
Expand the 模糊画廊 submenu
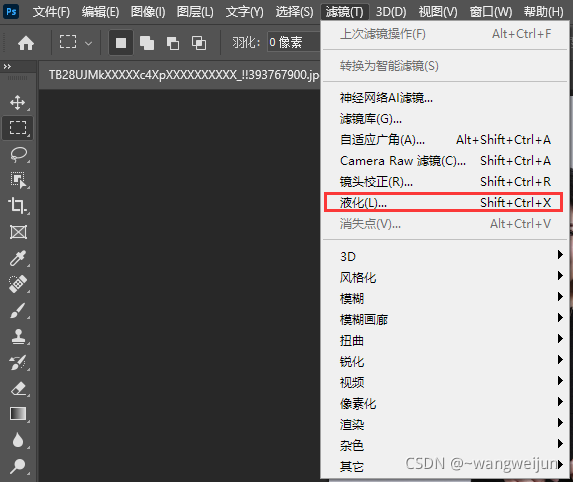pyautogui.click(x=444, y=319)
